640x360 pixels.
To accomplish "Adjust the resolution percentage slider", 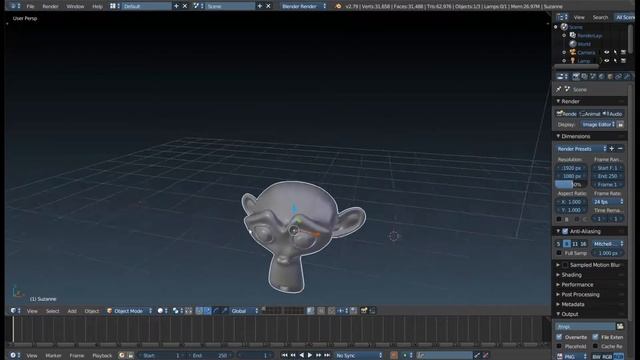I will [571, 184].
